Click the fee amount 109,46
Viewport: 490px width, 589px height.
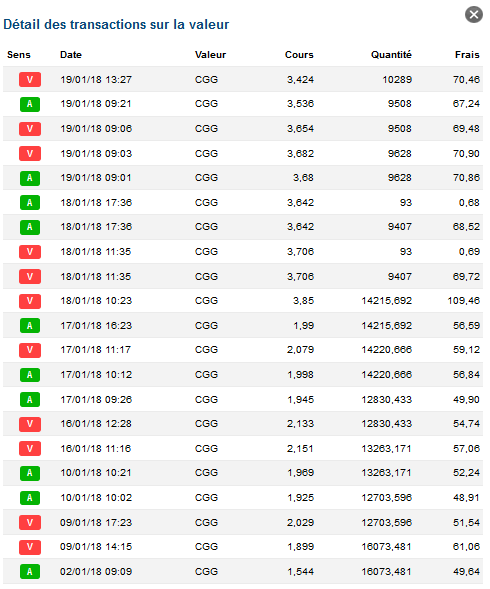463,301
